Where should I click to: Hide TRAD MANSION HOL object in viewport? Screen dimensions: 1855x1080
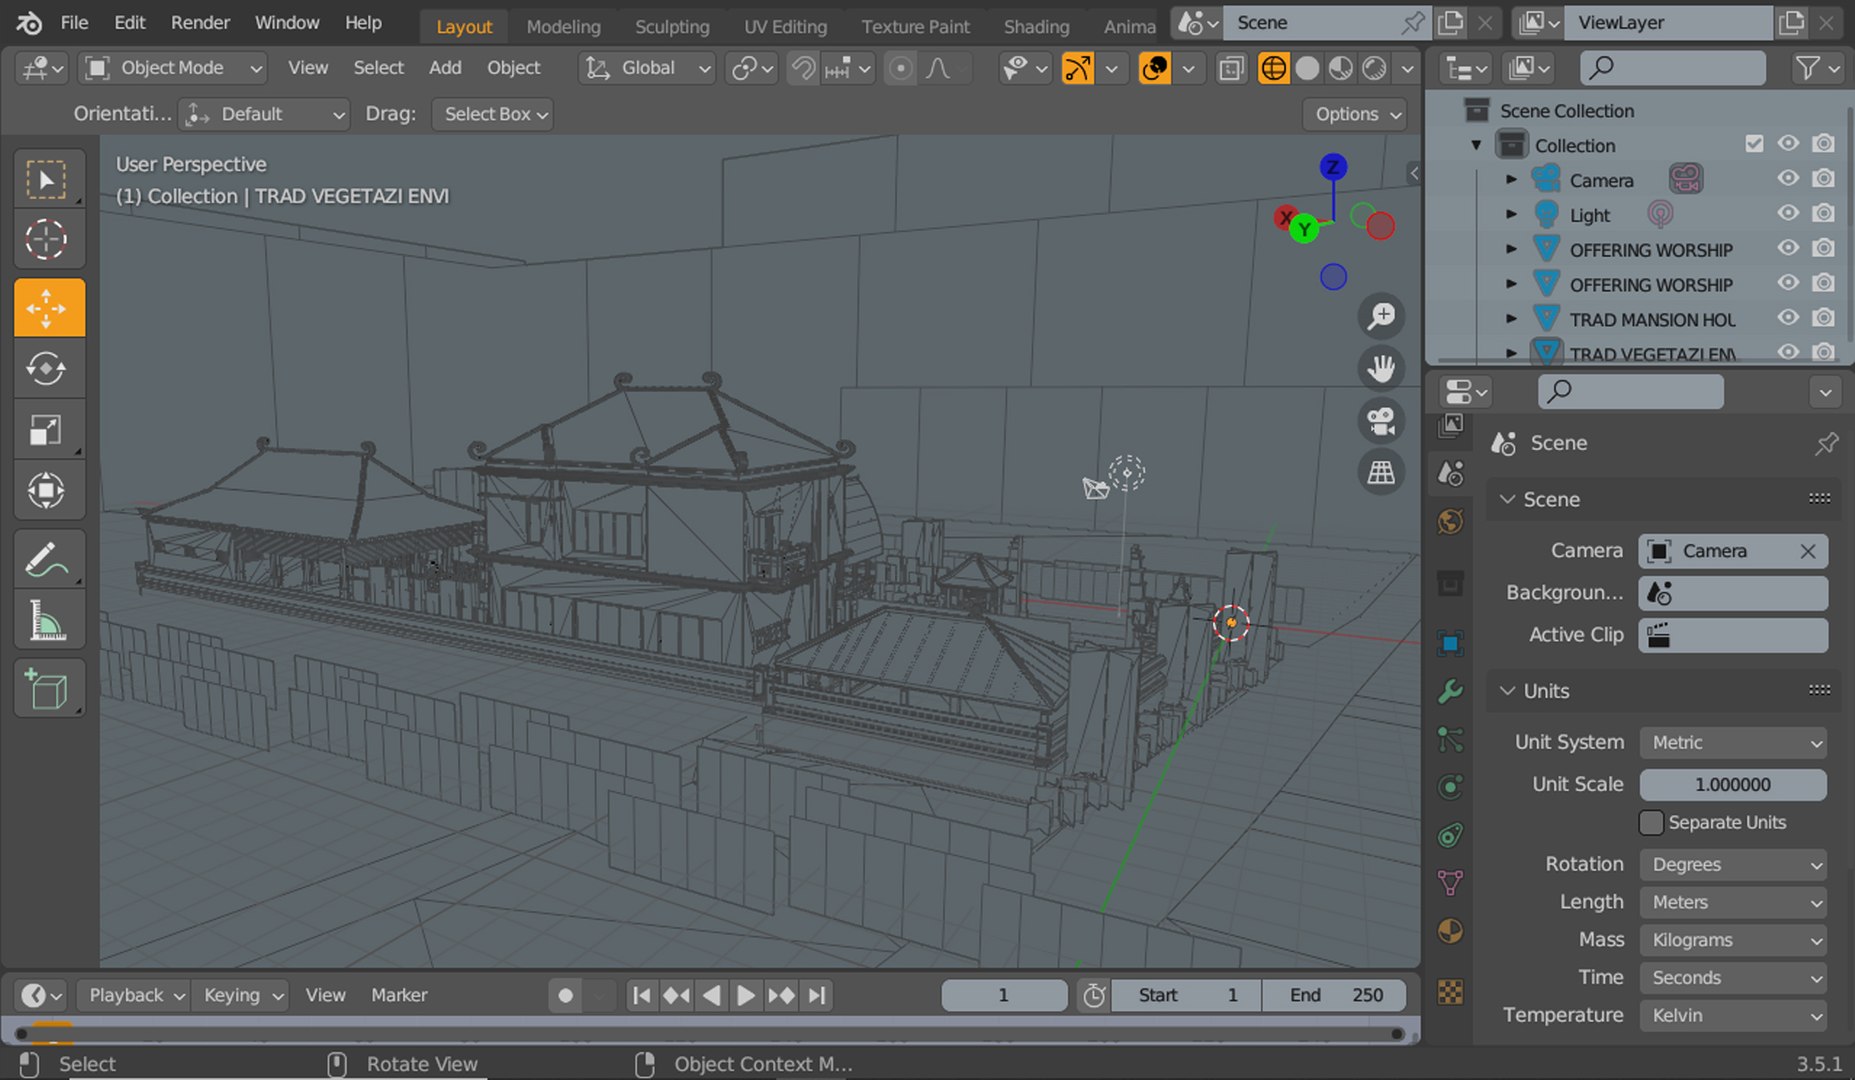1788,318
